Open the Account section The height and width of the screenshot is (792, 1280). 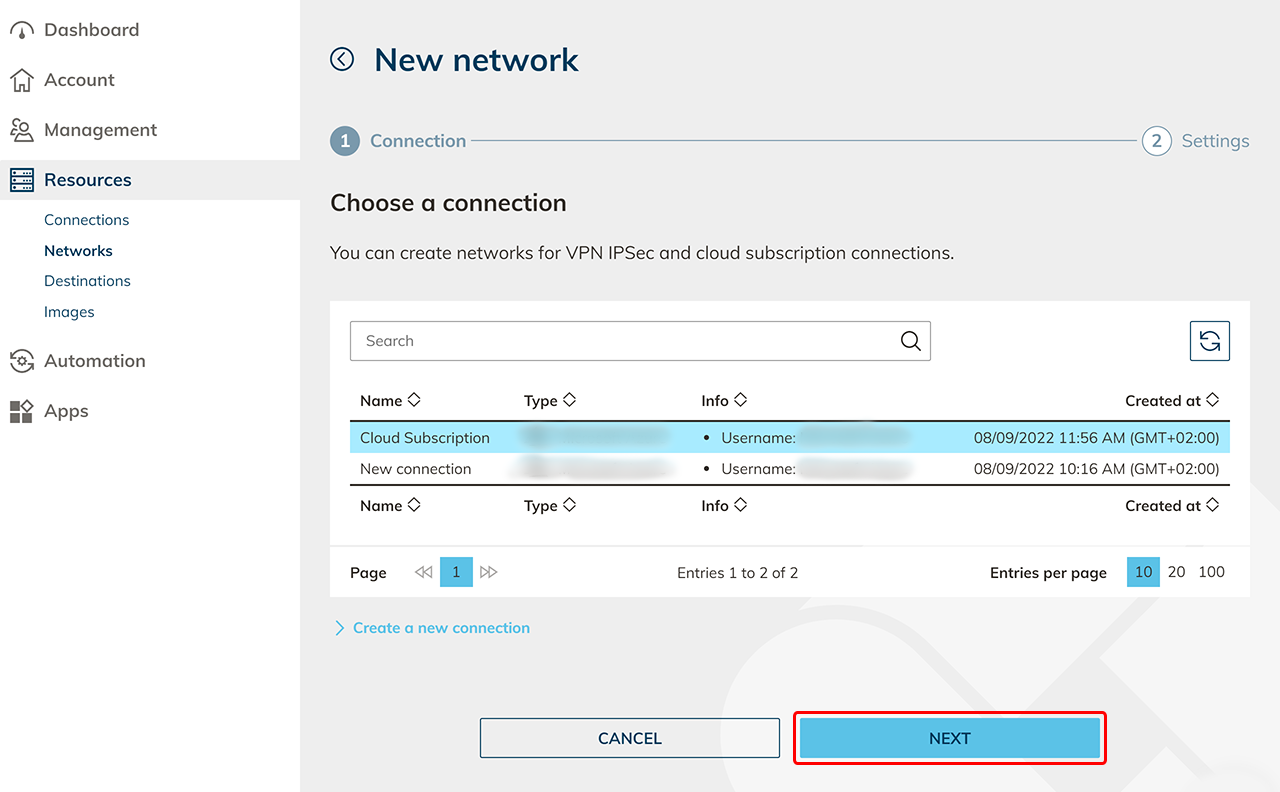(x=79, y=80)
